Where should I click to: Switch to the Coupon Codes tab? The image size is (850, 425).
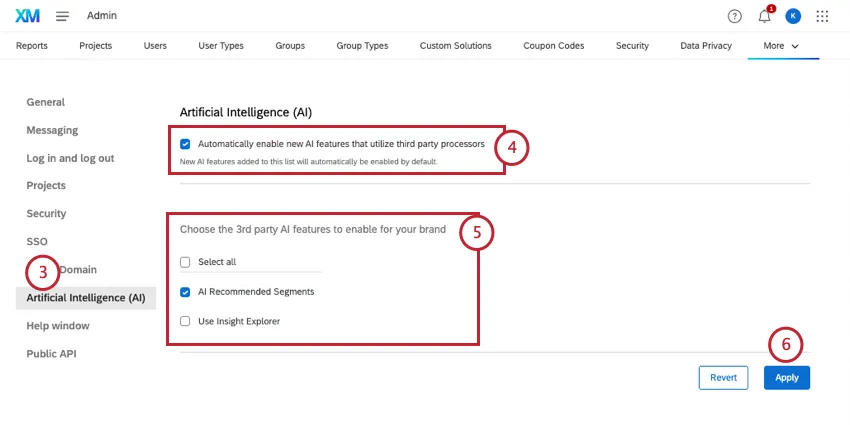click(x=554, y=46)
